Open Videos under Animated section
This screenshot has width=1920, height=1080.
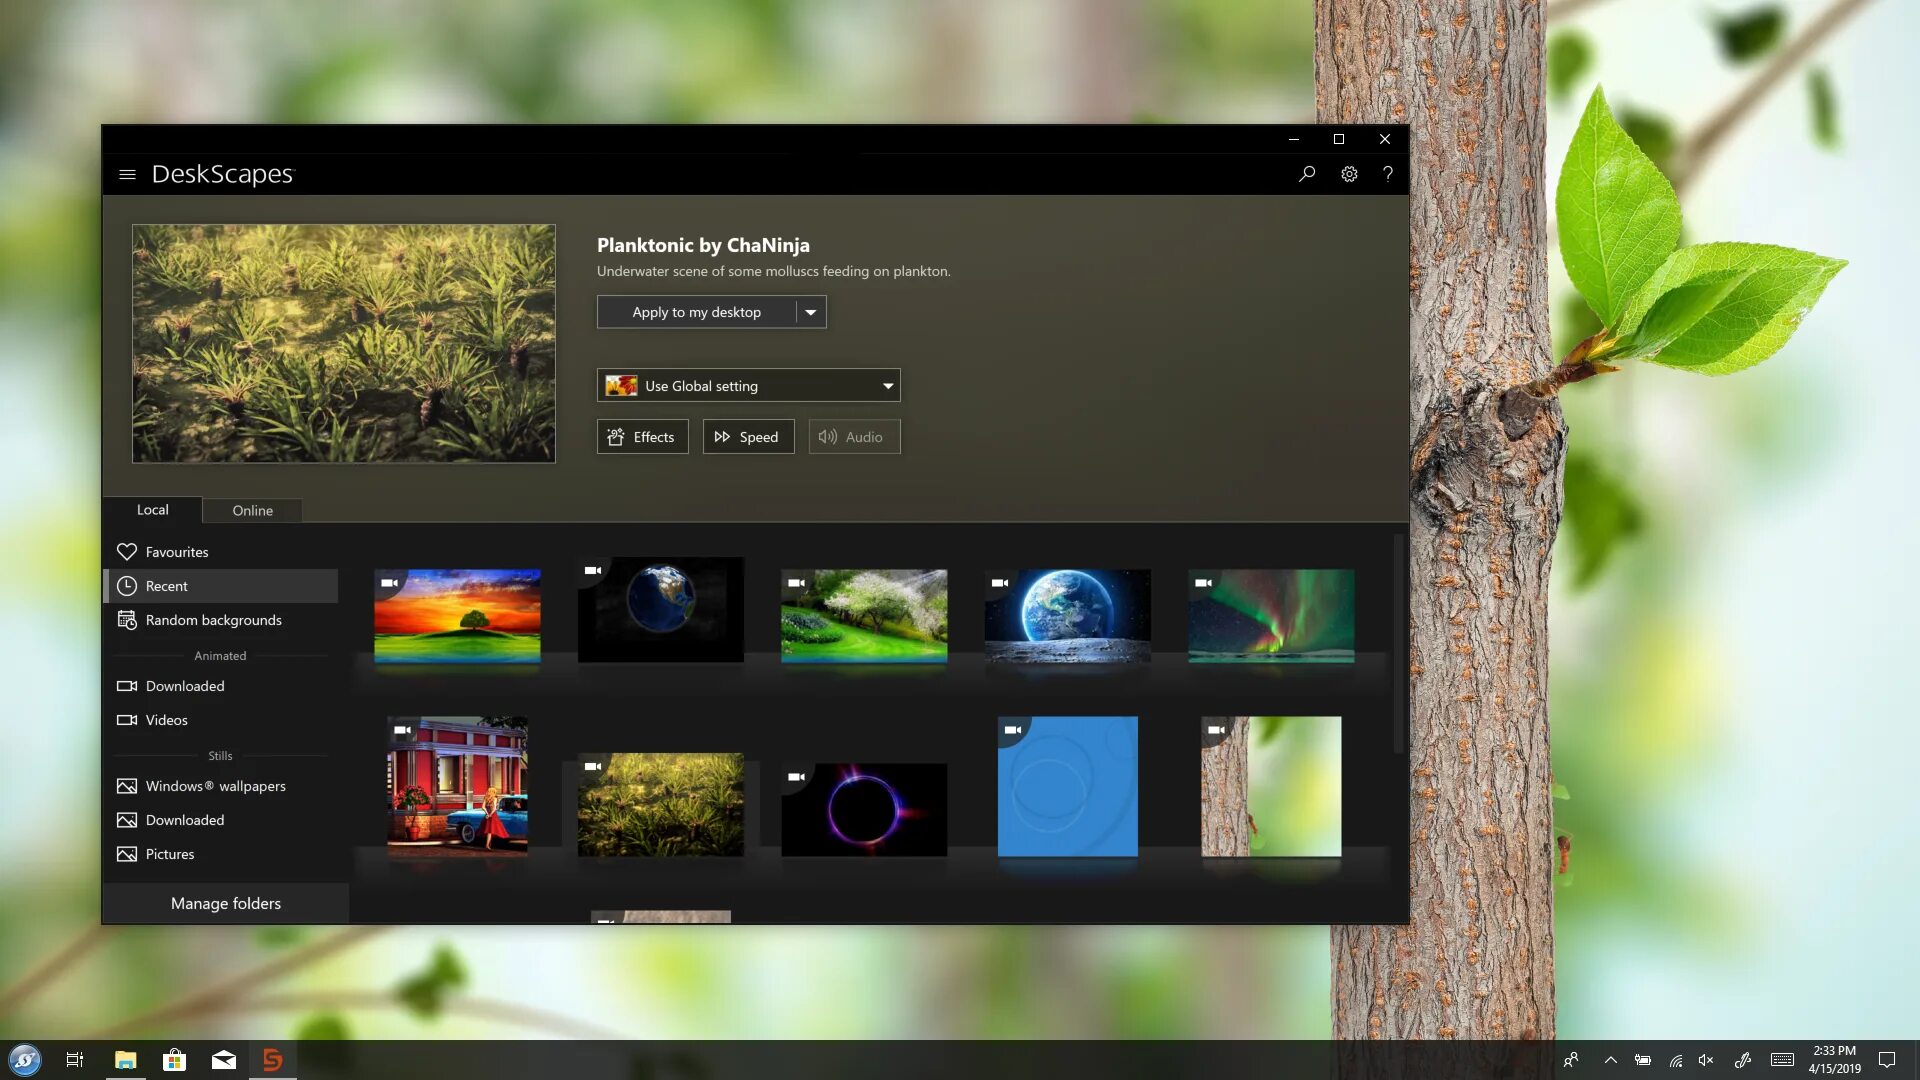pyautogui.click(x=166, y=720)
